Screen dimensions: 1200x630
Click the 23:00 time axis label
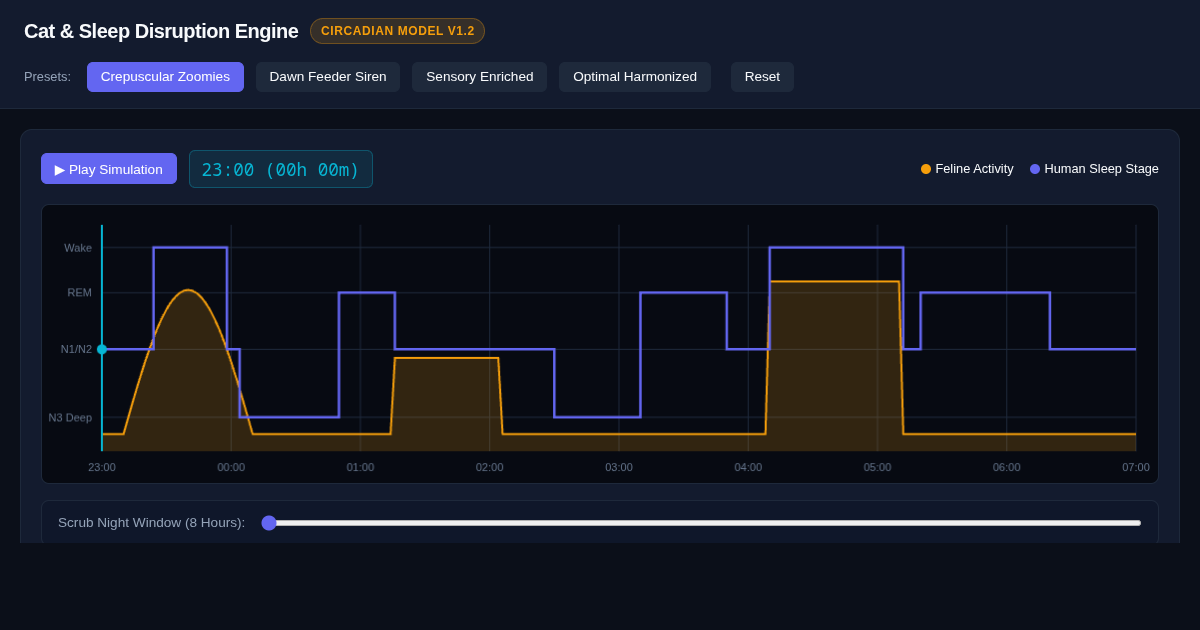[x=102, y=467]
